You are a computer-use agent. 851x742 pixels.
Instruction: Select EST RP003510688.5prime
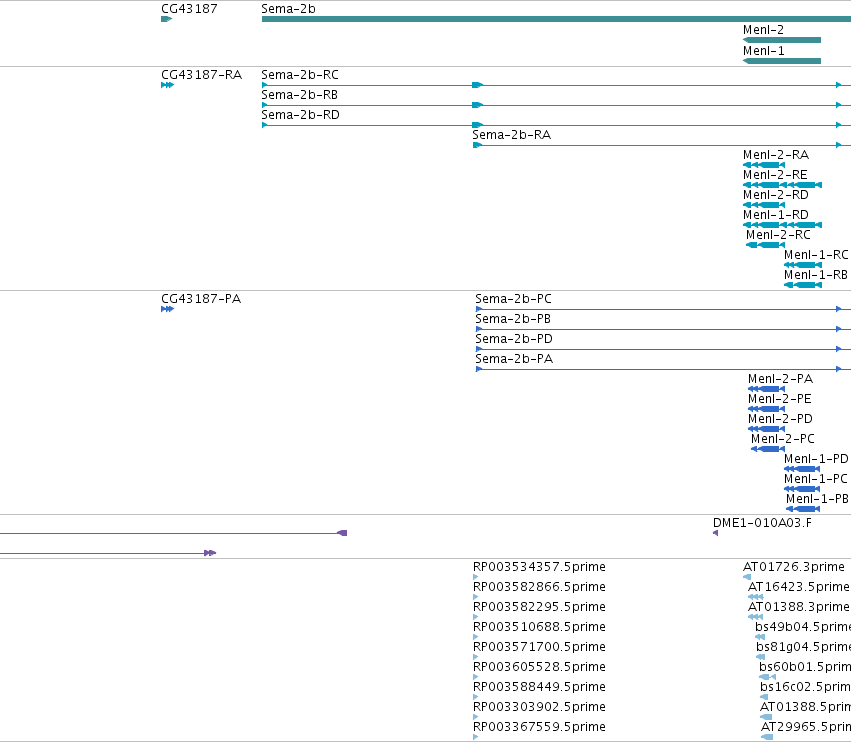pos(539,627)
